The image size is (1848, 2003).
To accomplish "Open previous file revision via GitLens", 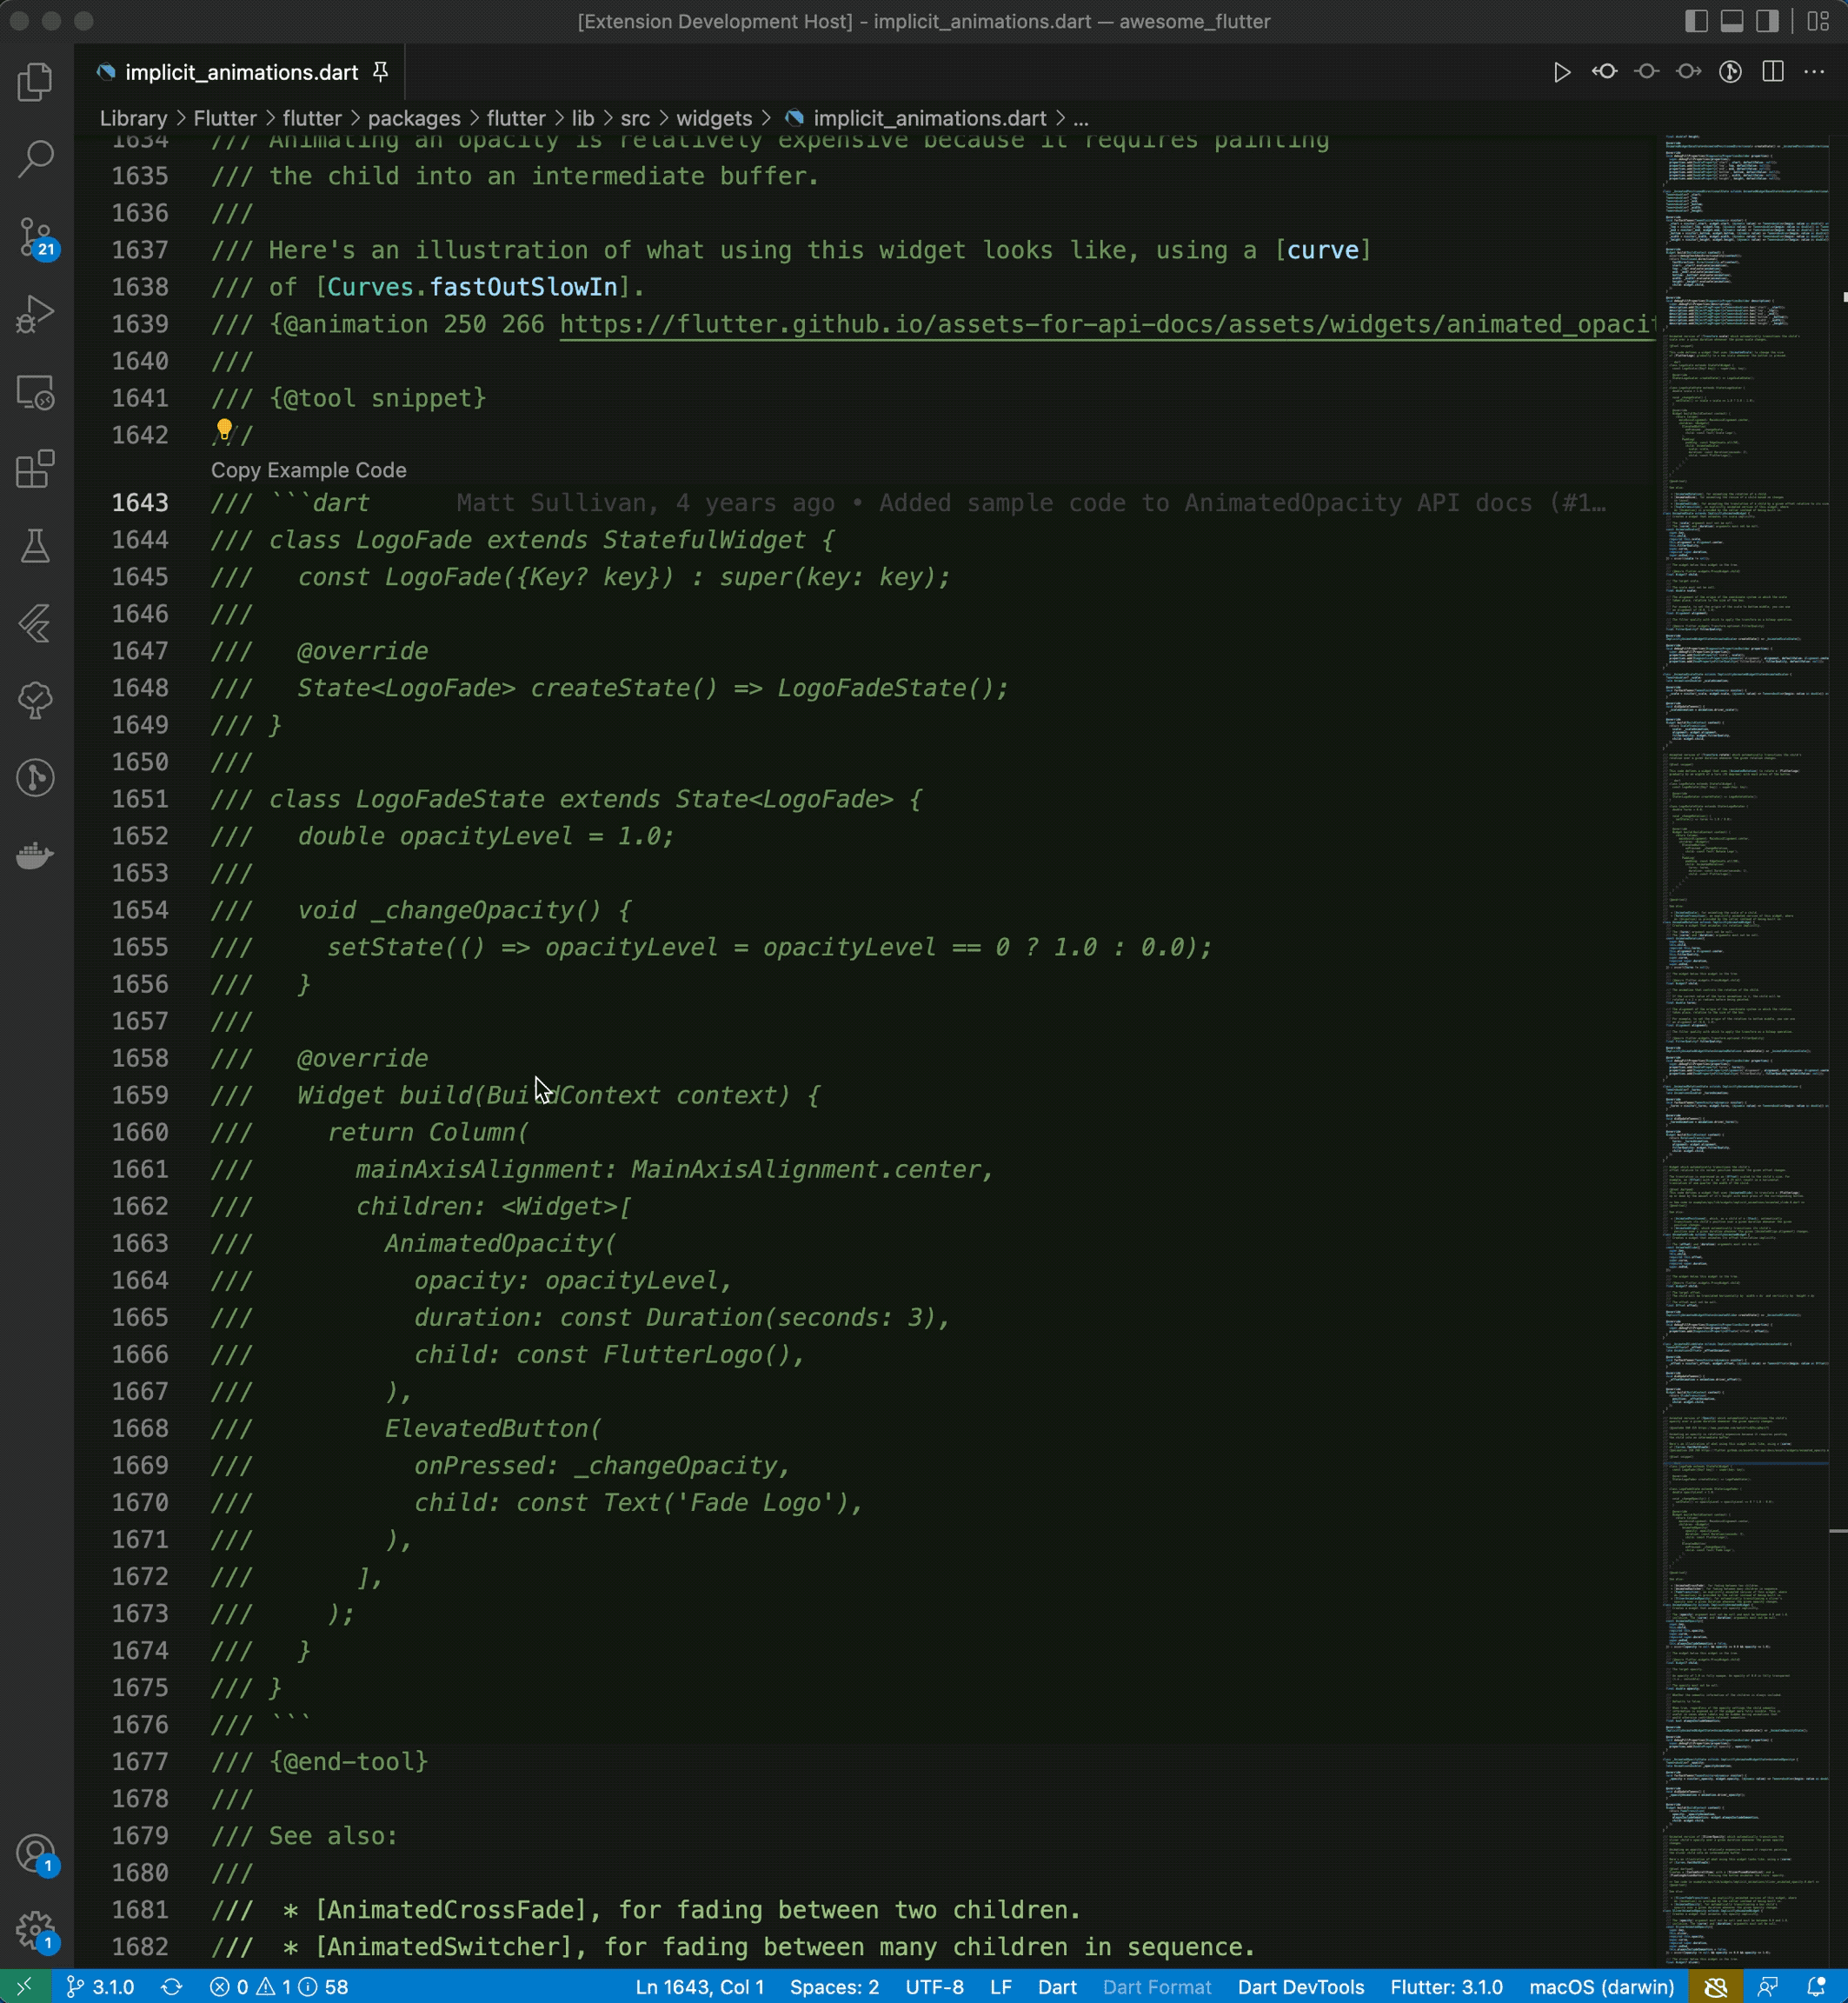I will point(1604,72).
